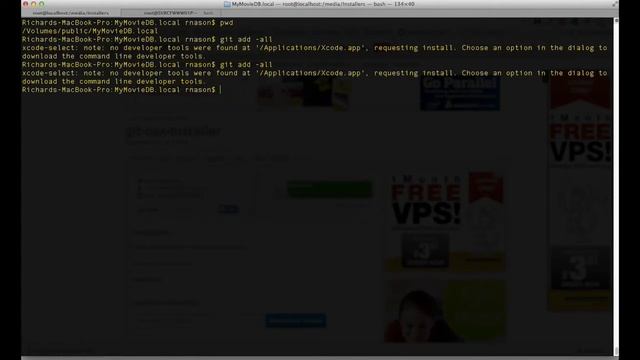Click the Go Parallel banner in the background page
The width and height of the screenshot is (640, 360).
pos(460,94)
